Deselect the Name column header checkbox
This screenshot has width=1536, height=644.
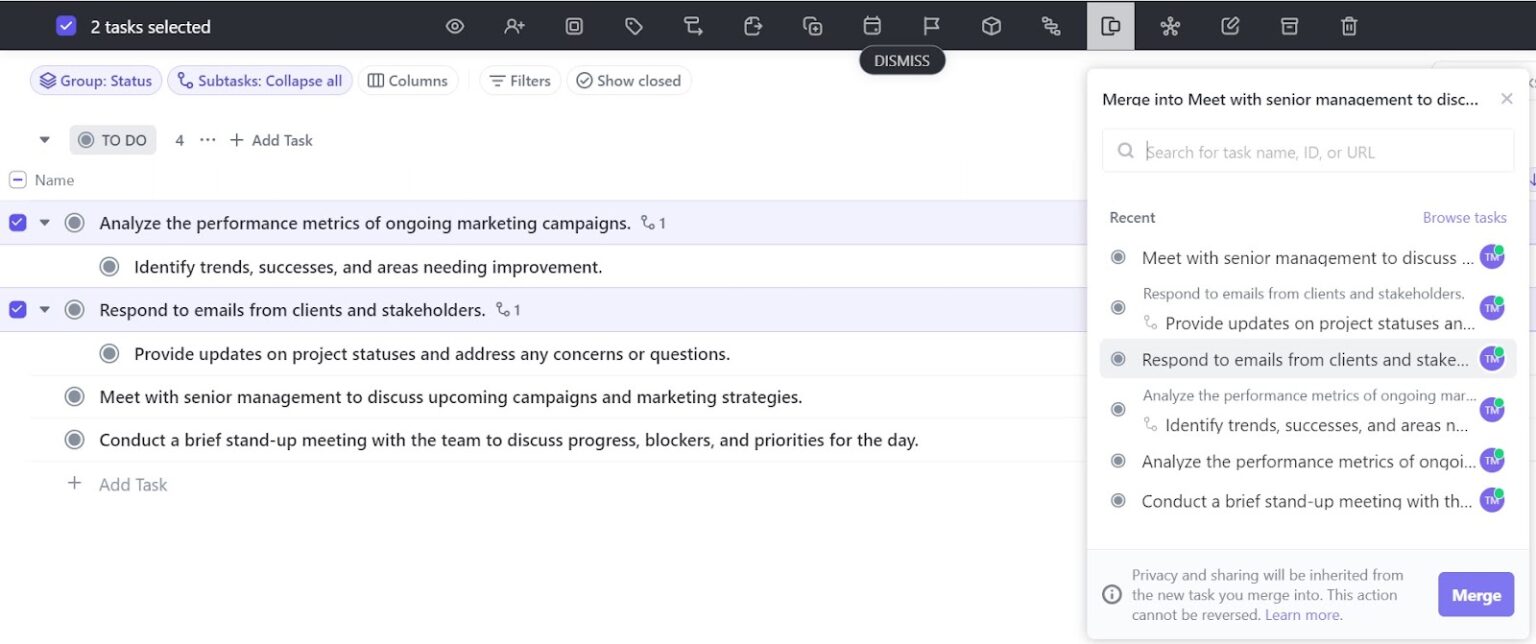coord(16,179)
